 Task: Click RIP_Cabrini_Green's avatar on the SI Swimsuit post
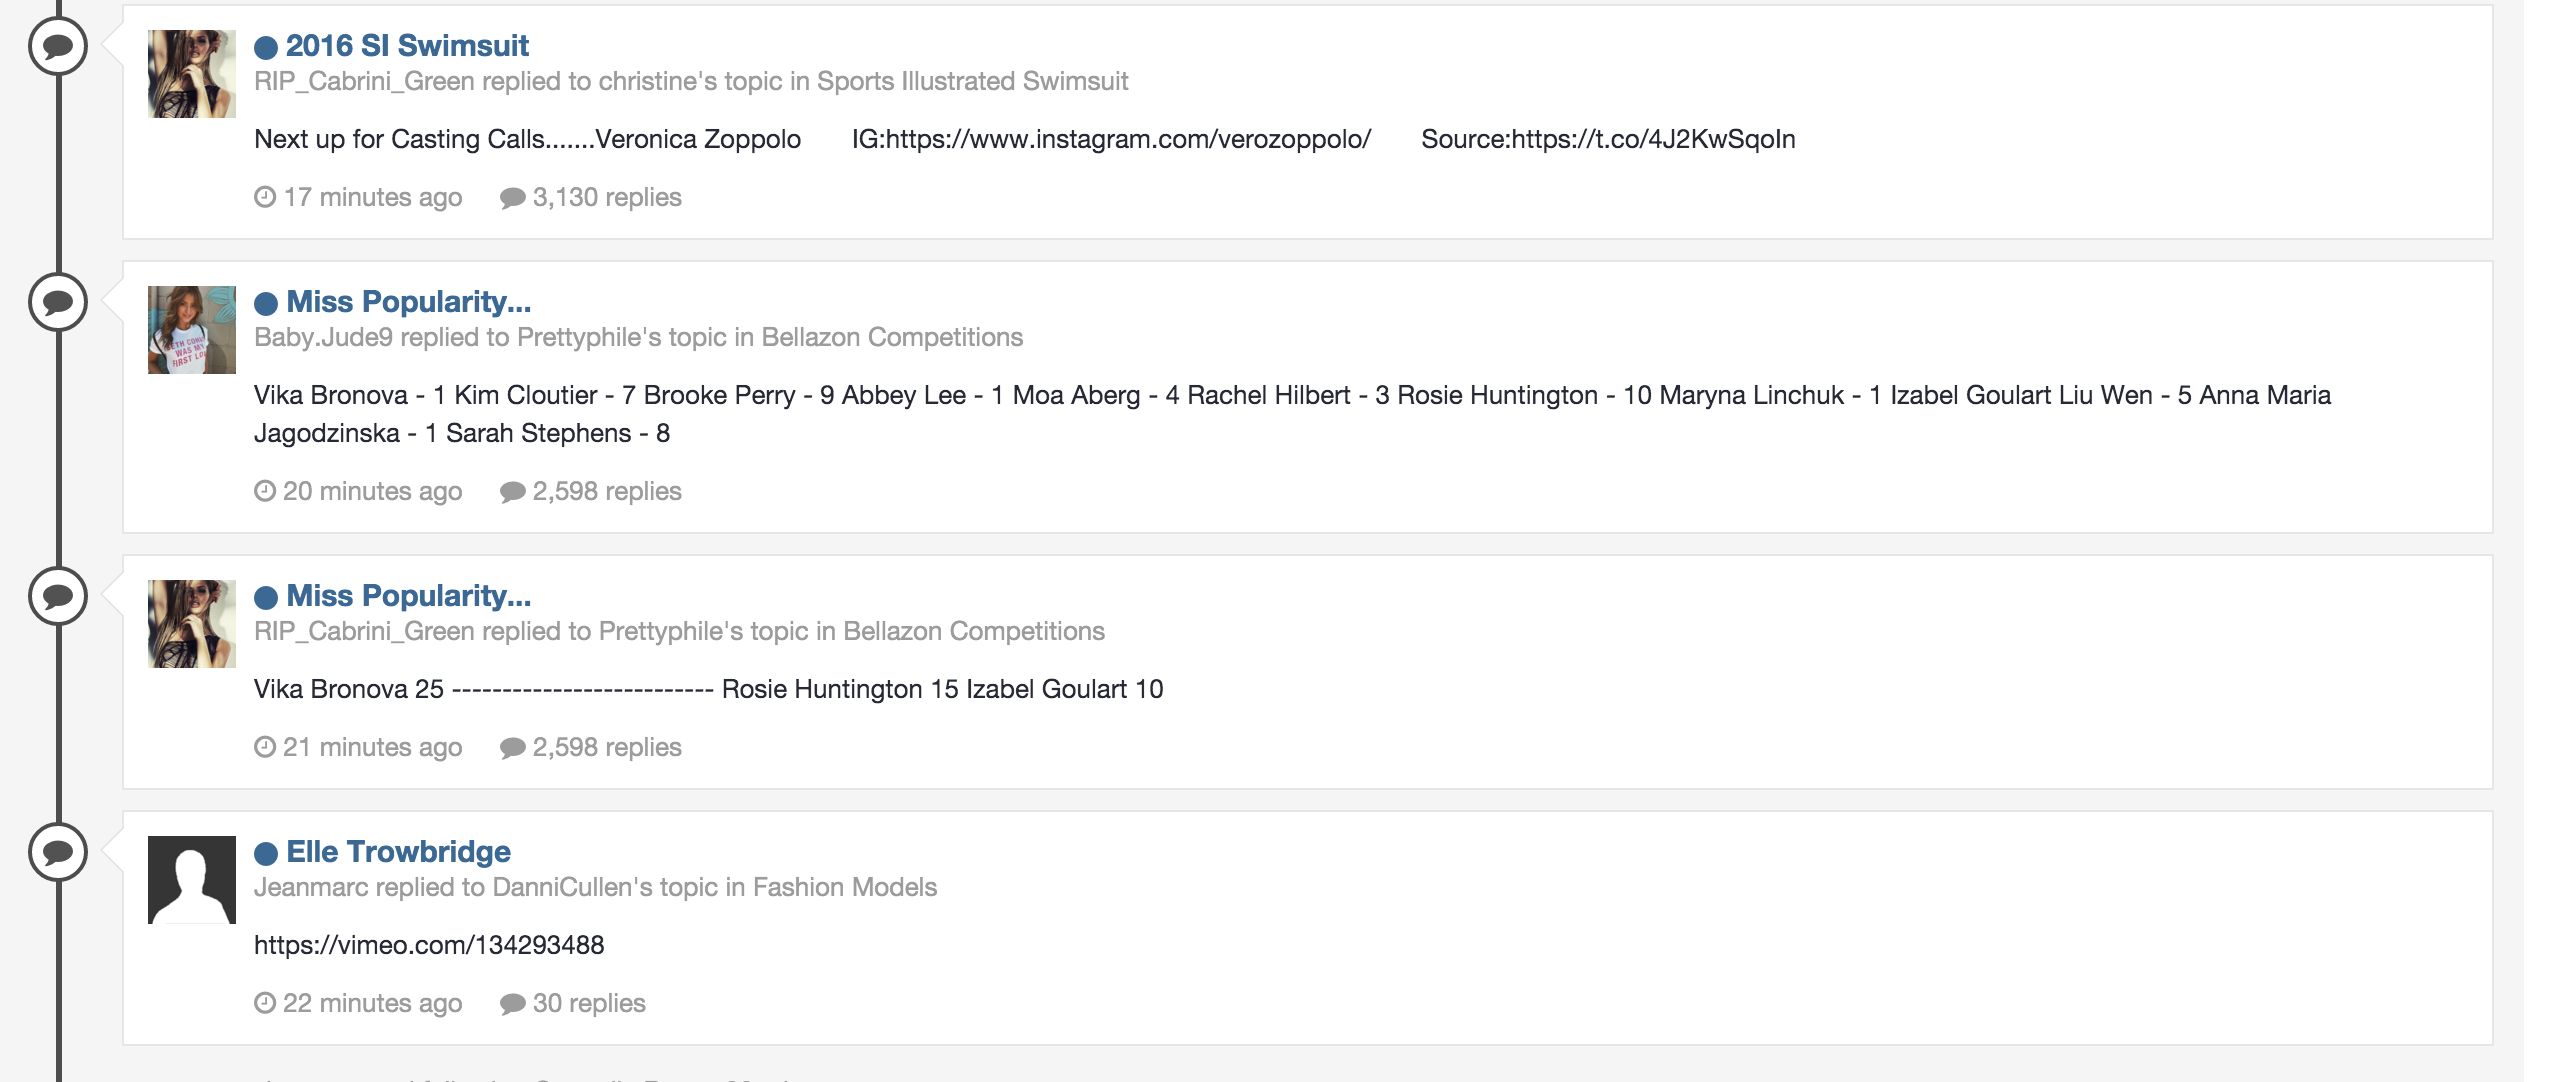tap(192, 74)
